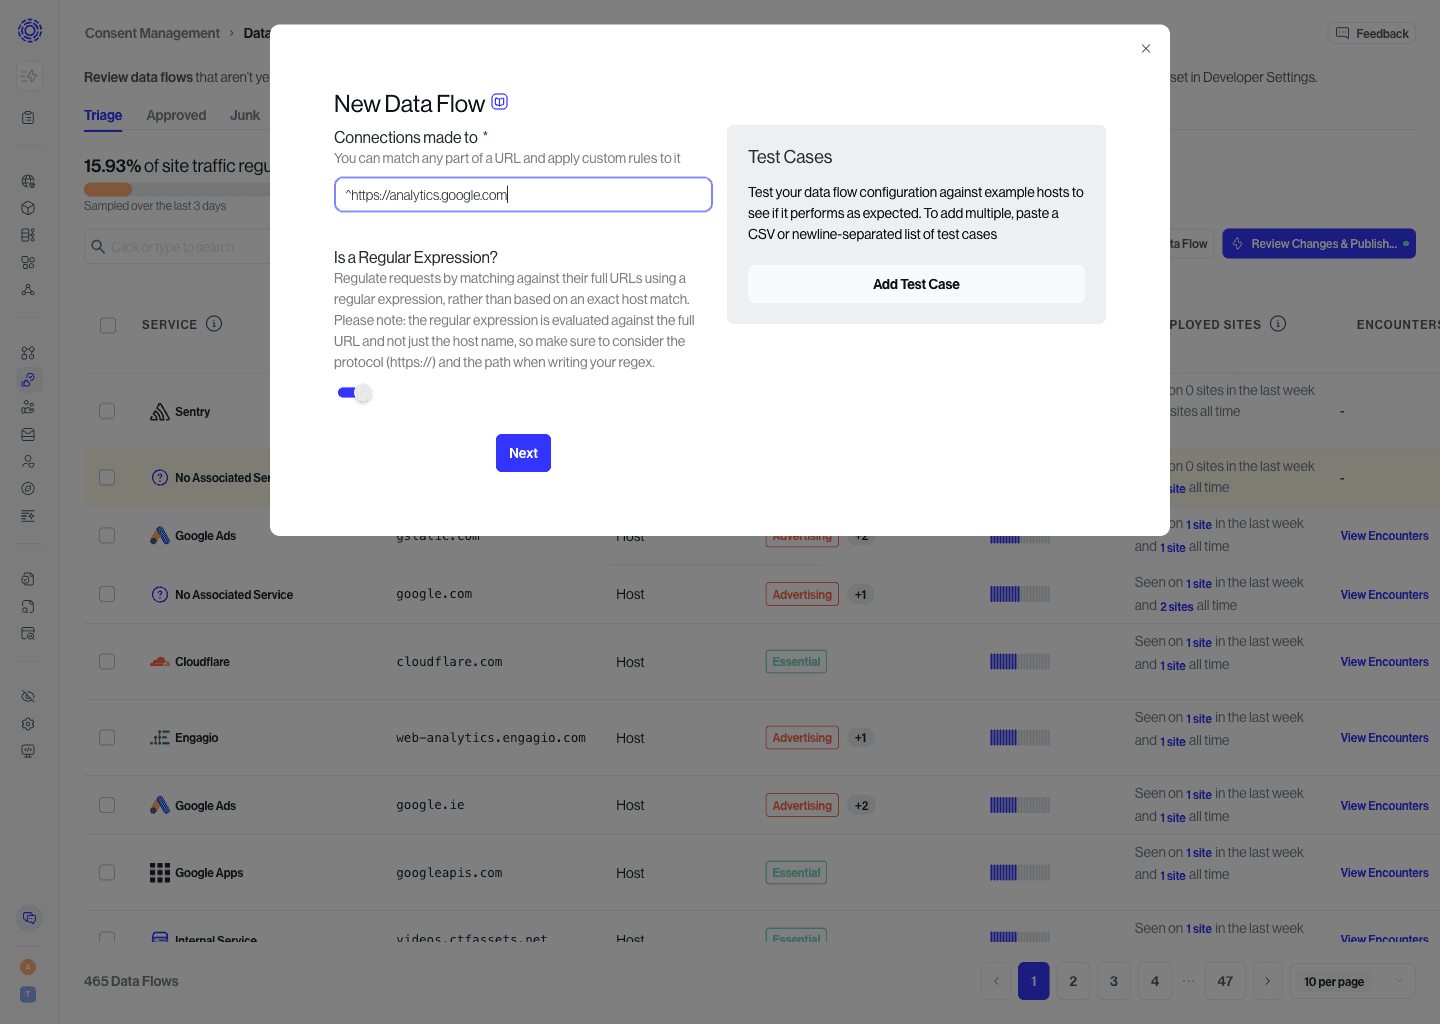Check the google.com No Associated Service checkbox
The width and height of the screenshot is (1440, 1024).
(107, 594)
